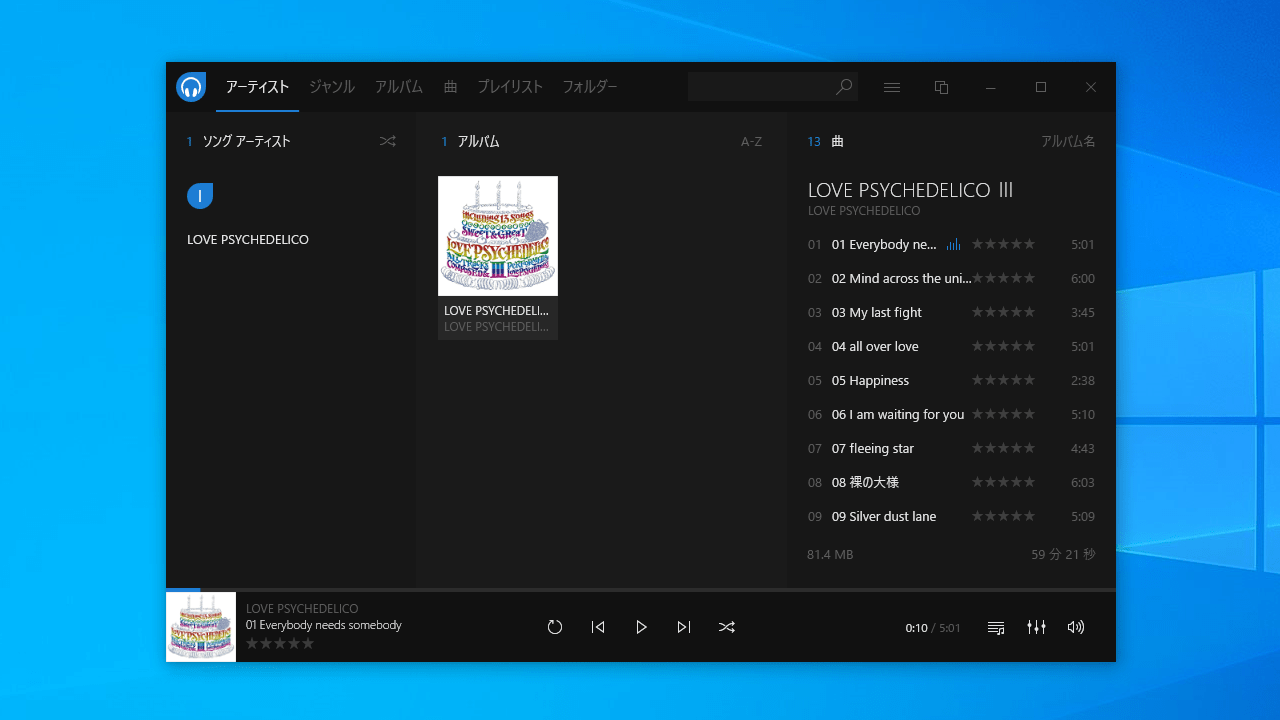The image size is (1280, 720).
Task: Skip to the next track
Action: (684, 627)
